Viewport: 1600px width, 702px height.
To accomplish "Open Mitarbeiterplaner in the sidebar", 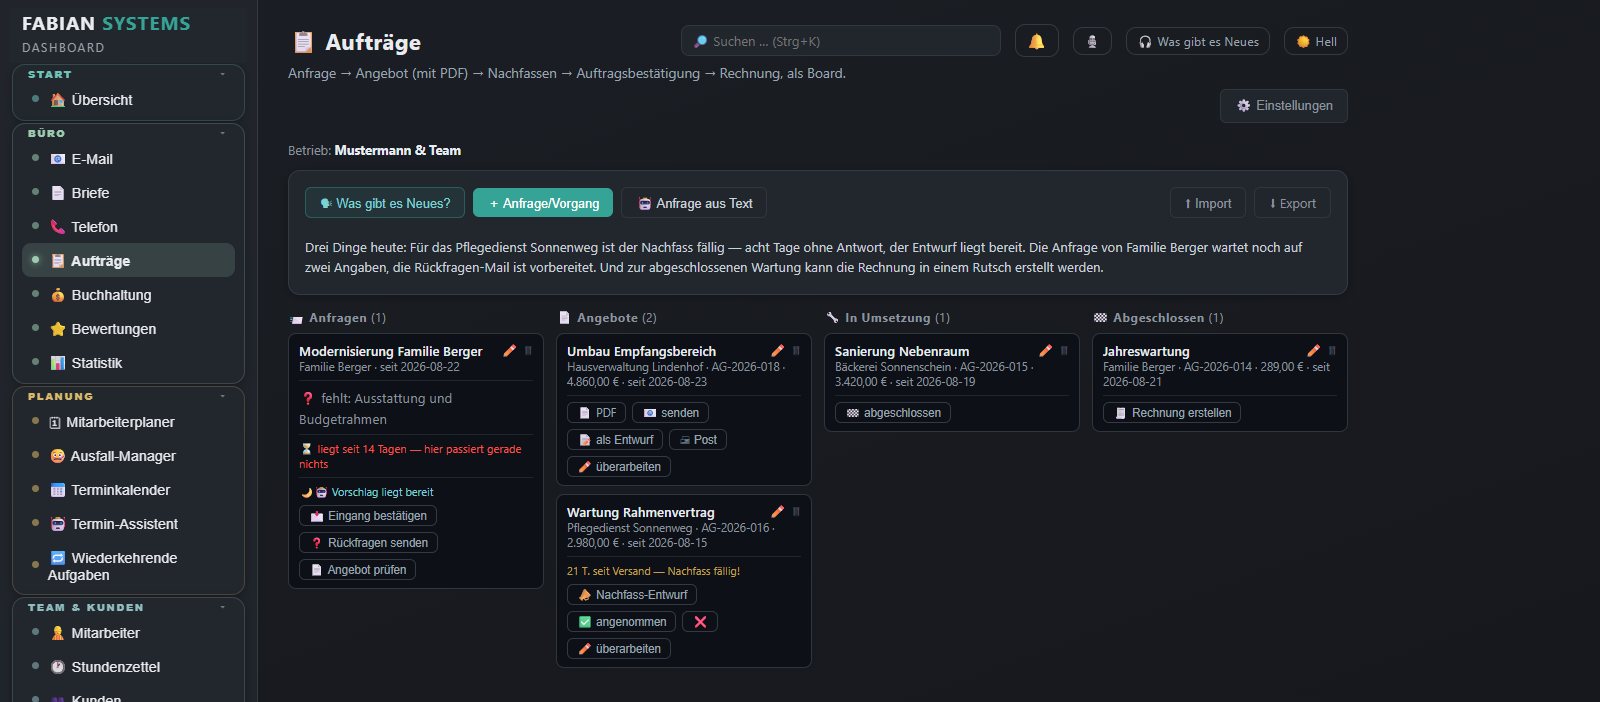I will 128,422.
